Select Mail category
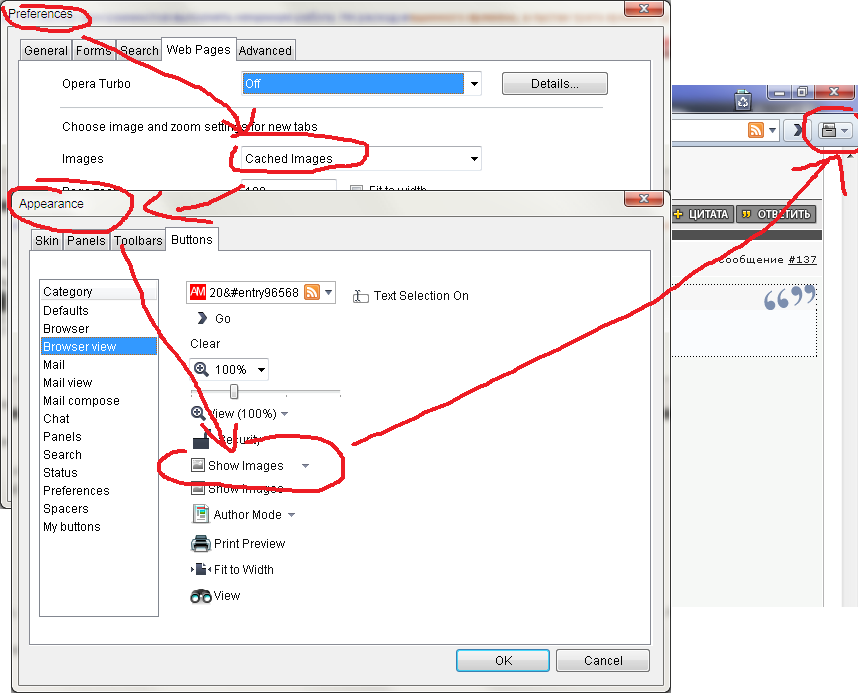The image size is (858, 693). tap(98, 365)
